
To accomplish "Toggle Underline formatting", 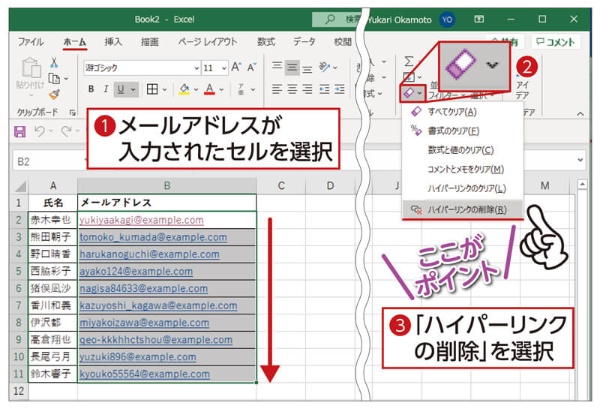I will pos(121,89).
